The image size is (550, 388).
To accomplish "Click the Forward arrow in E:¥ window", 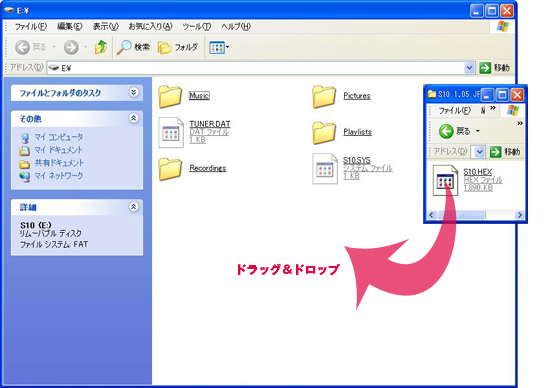I will [x=71, y=47].
